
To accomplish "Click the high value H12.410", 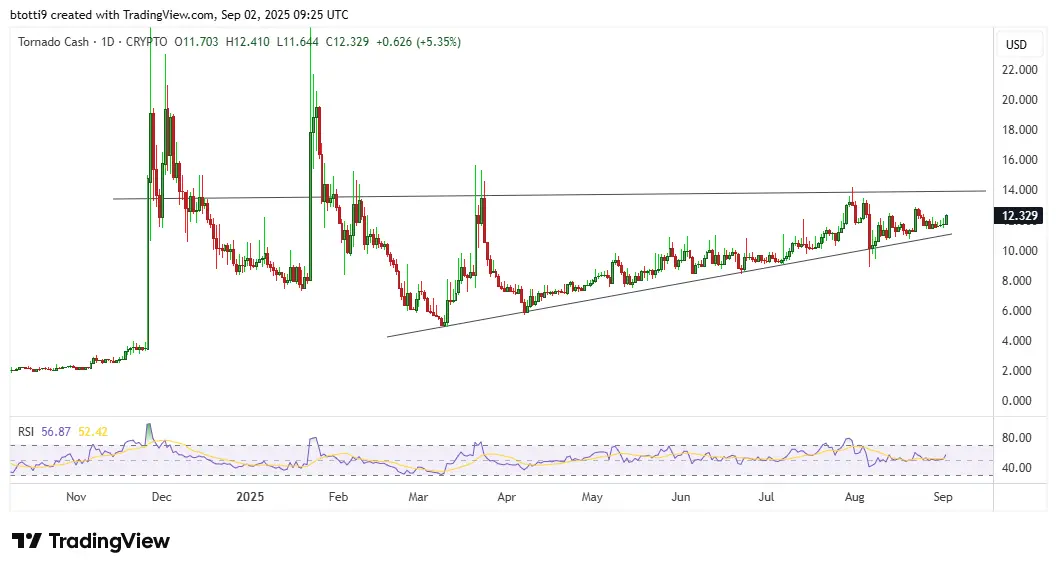I will coord(247,42).
